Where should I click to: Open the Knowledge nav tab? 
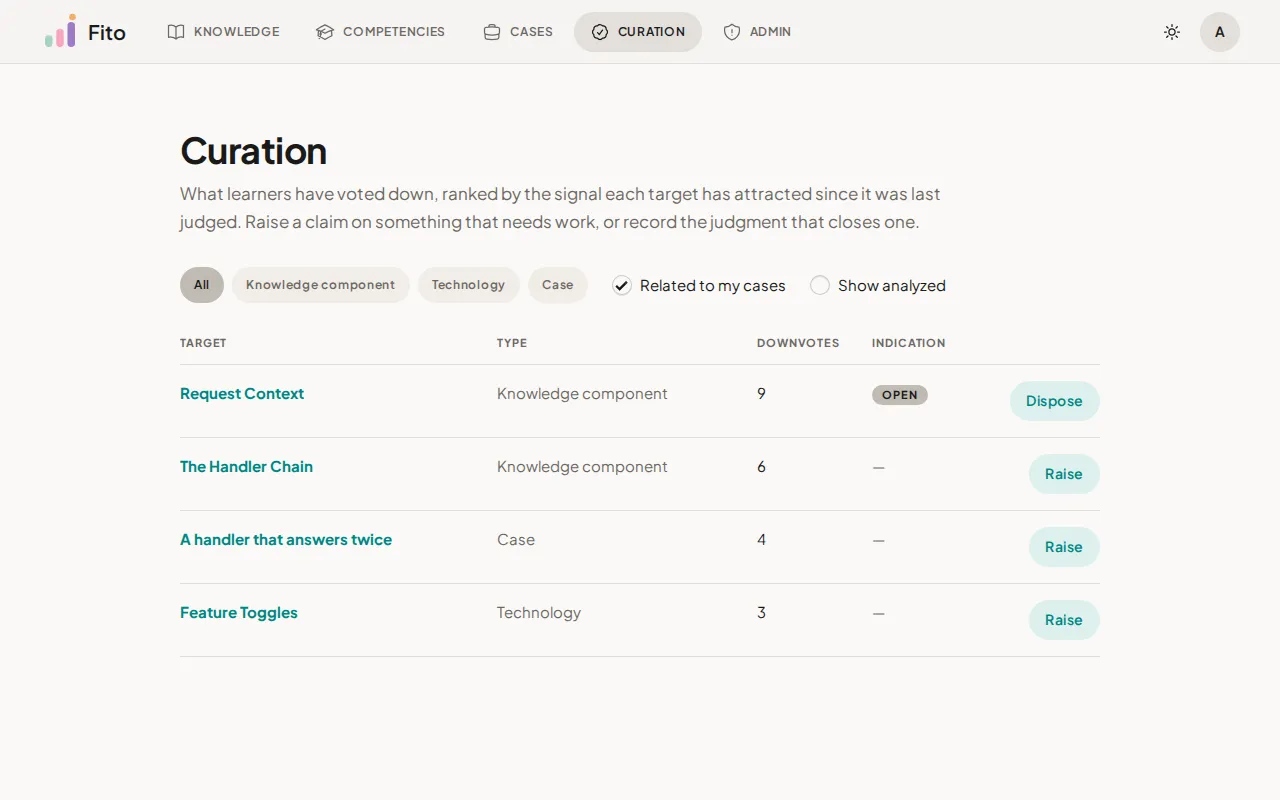click(x=224, y=32)
